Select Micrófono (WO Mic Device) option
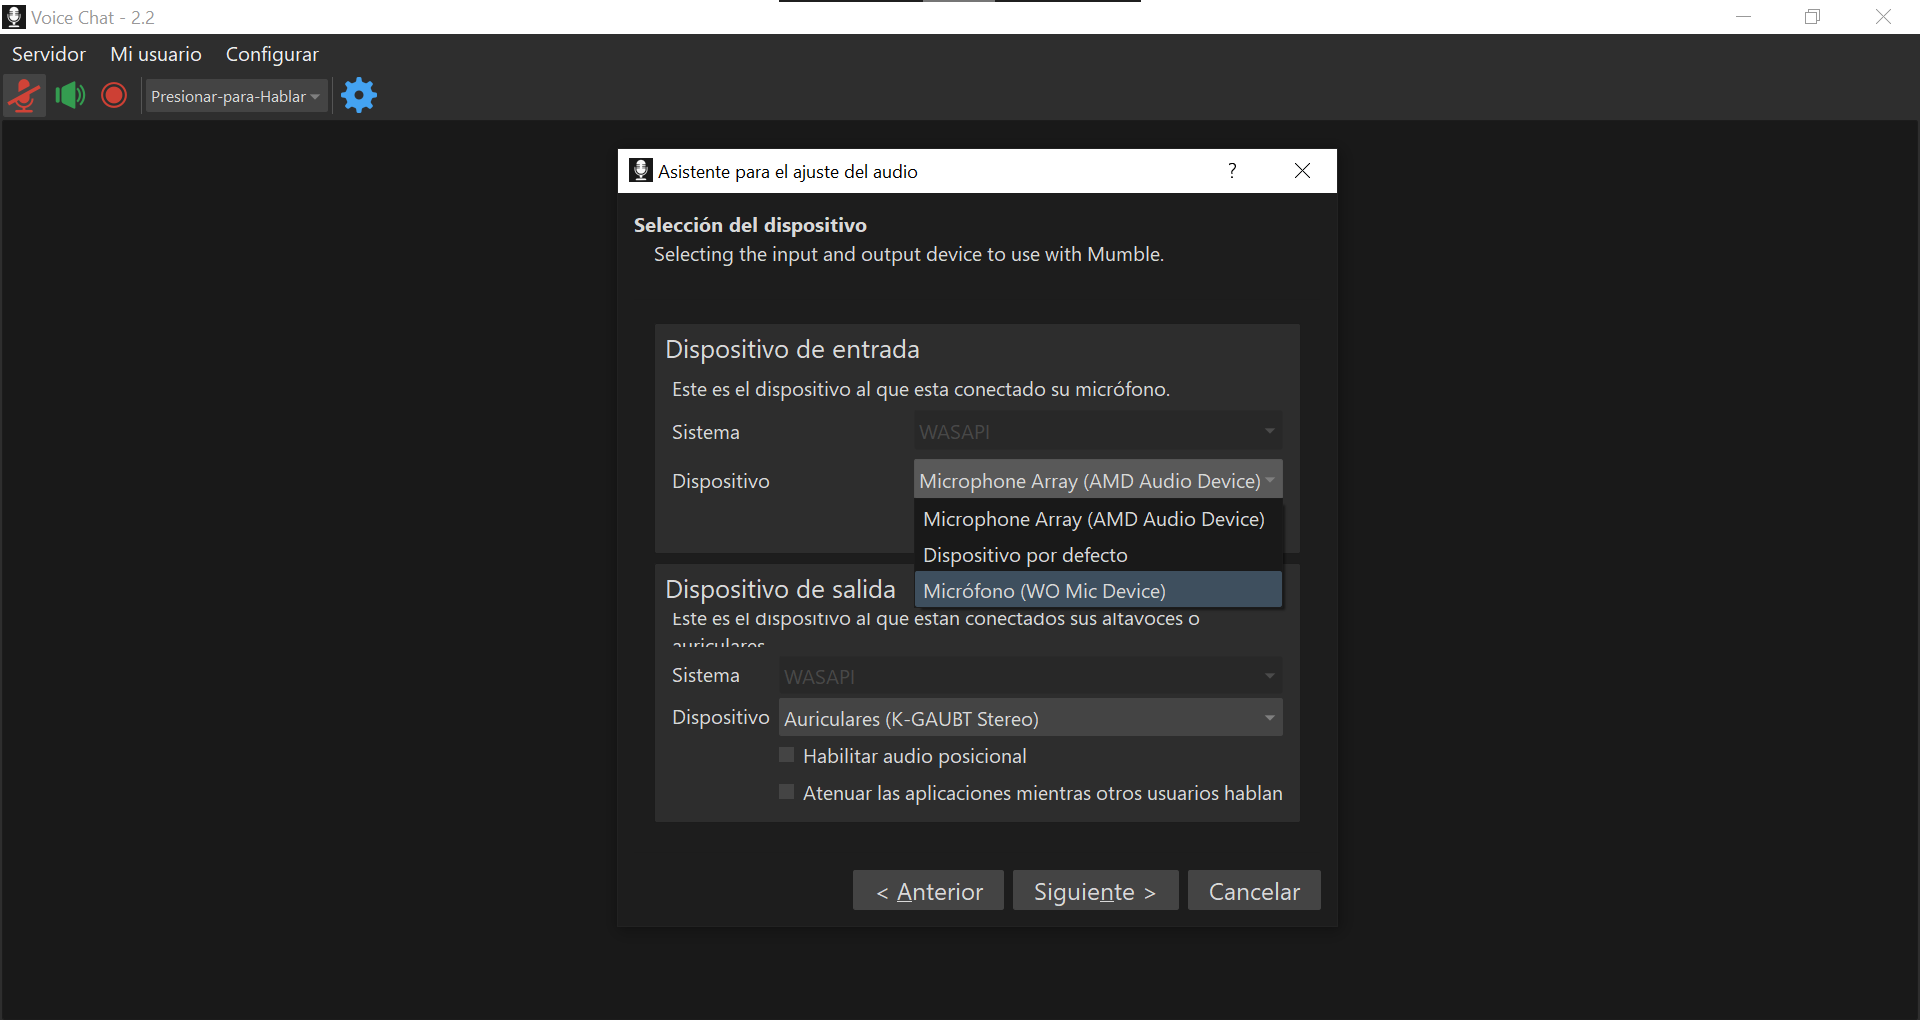 [1097, 591]
